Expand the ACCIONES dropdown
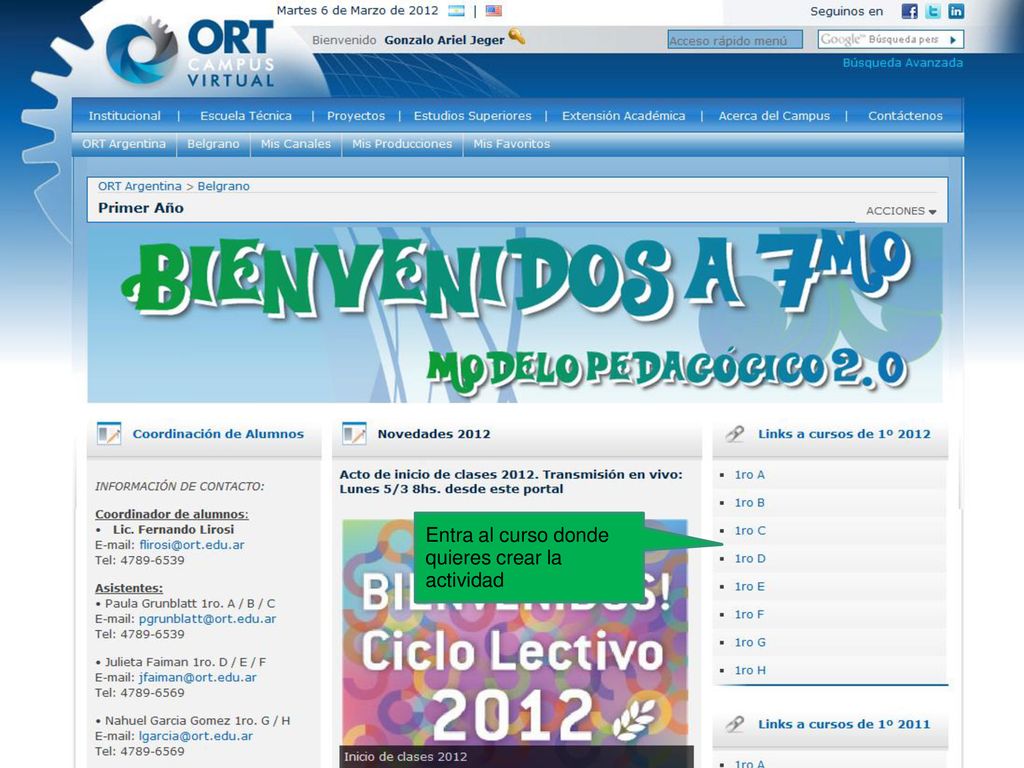This screenshot has height=768, width=1024. coord(901,211)
